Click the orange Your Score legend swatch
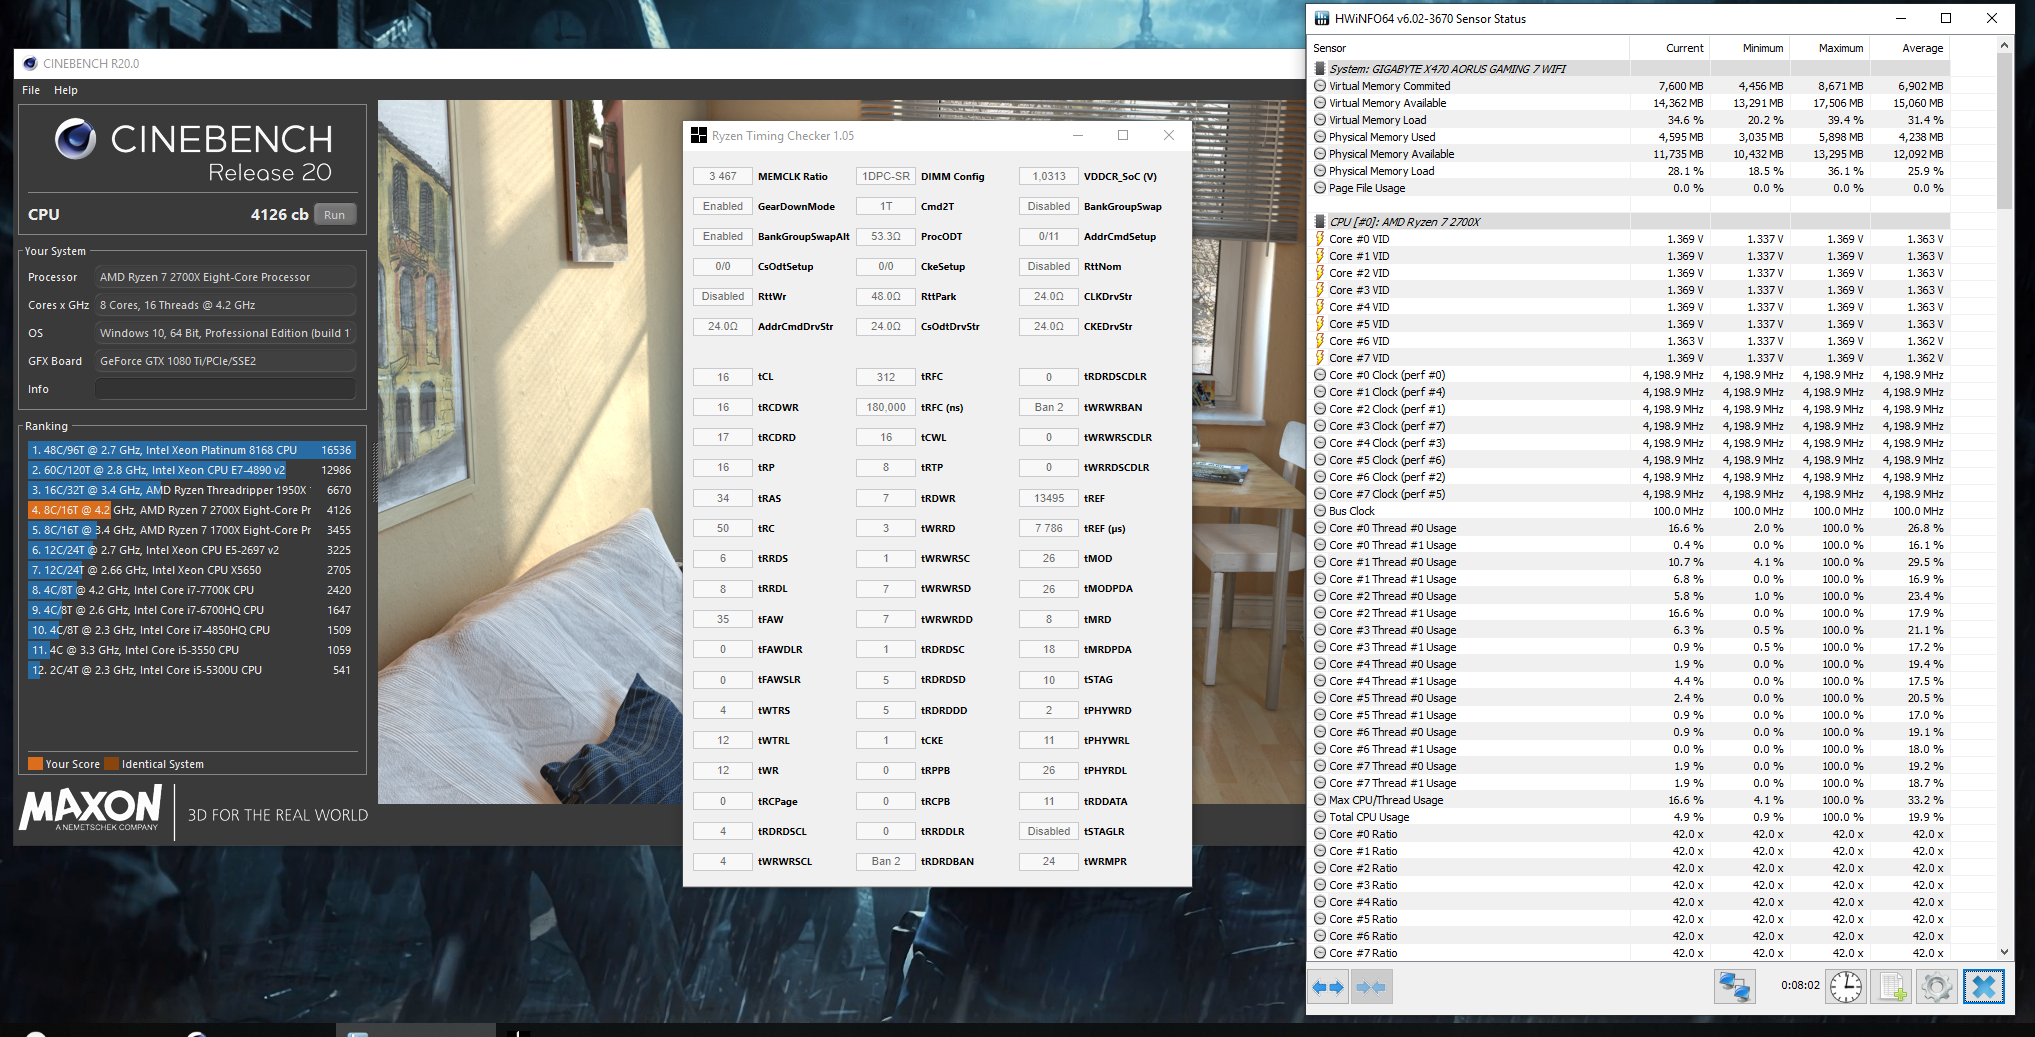Viewport: 2035px width, 1037px height. [36, 764]
